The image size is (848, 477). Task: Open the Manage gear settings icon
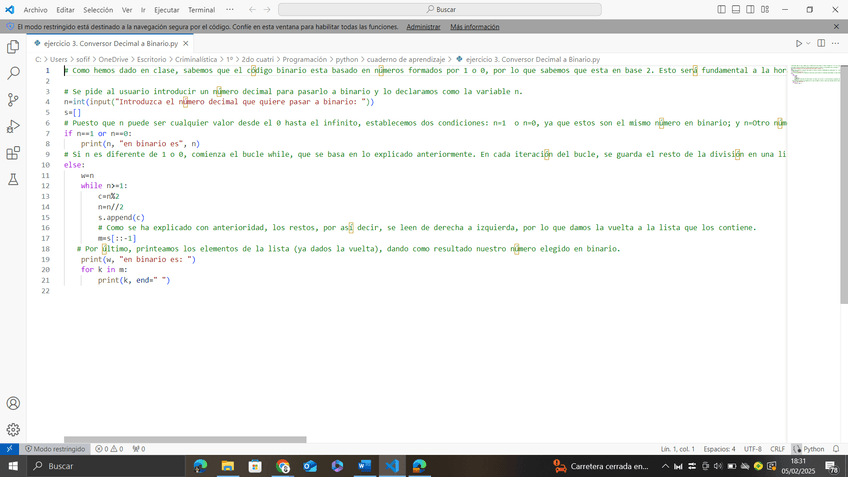coord(13,429)
